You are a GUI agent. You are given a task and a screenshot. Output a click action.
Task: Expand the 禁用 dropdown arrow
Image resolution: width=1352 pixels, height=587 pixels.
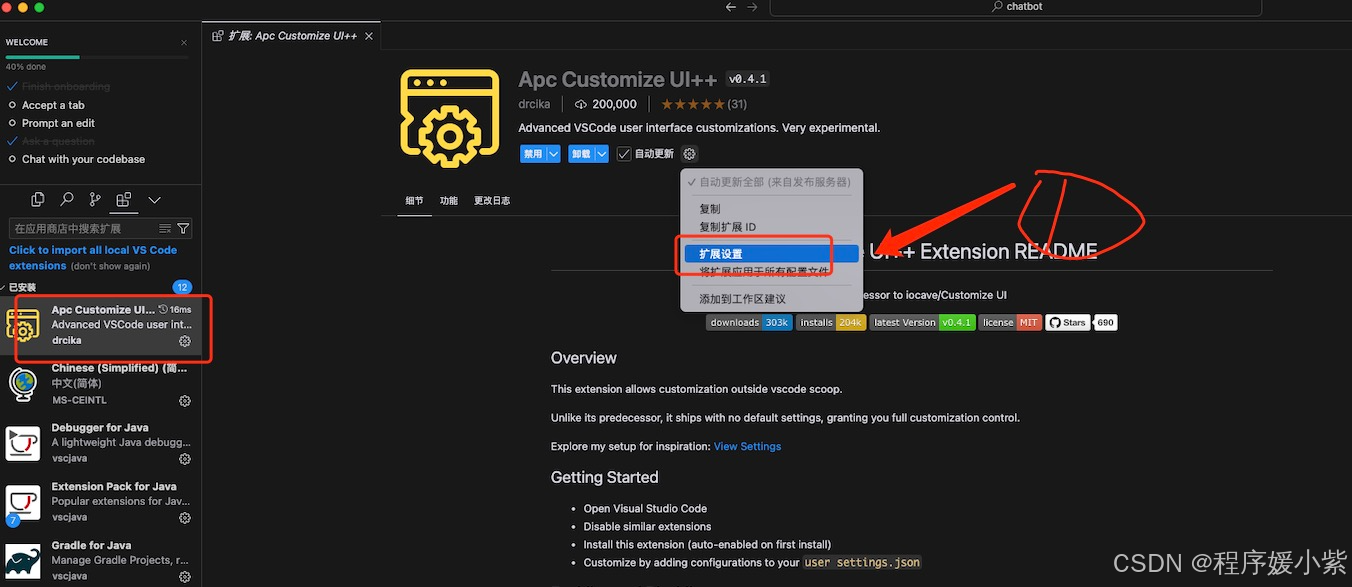click(x=553, y=154)
